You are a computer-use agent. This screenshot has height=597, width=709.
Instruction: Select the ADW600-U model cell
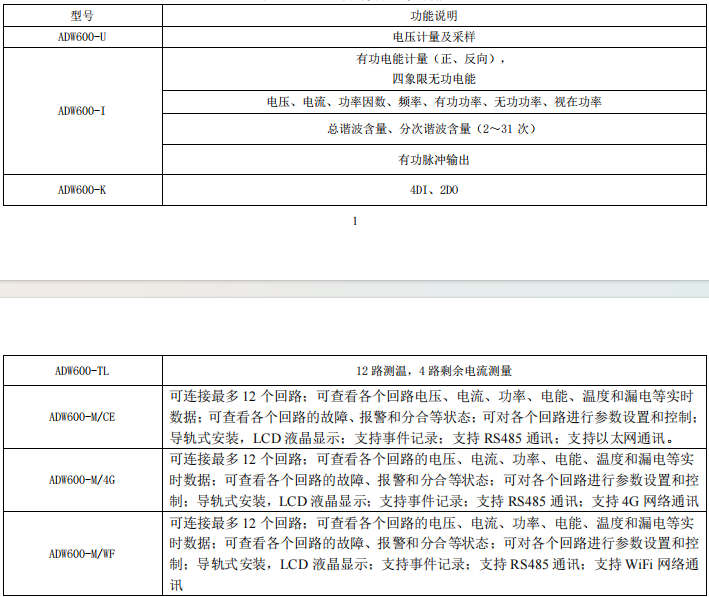click(83, 37)
